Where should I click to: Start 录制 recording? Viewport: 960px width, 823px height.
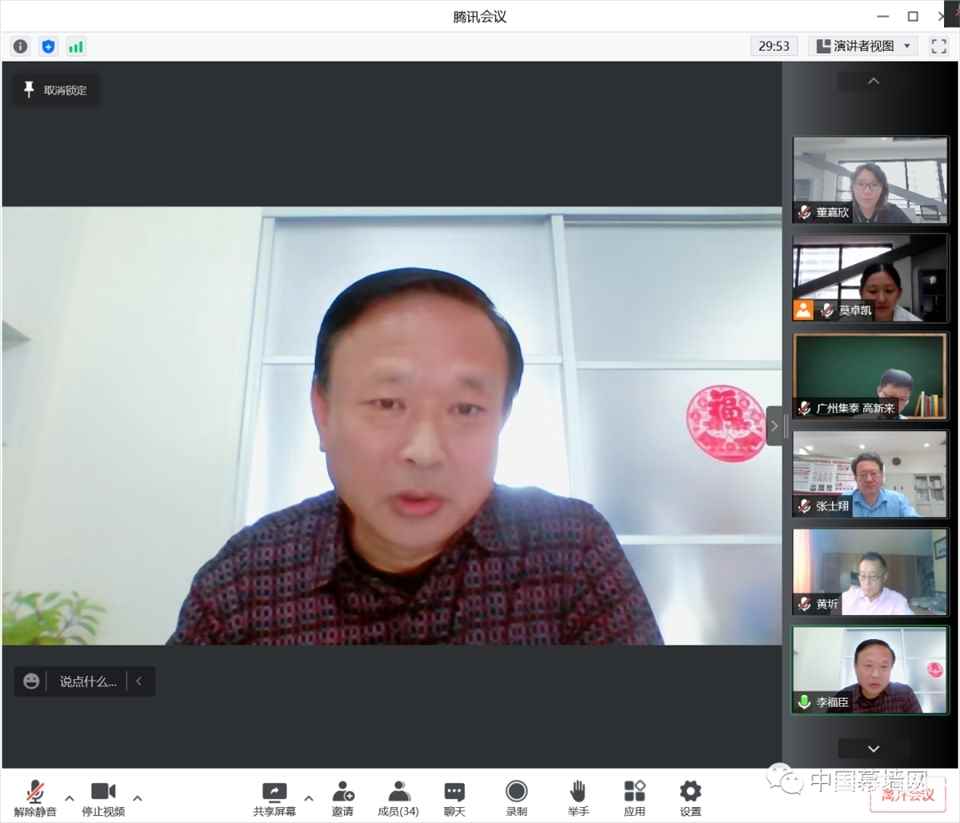[516, 798]
